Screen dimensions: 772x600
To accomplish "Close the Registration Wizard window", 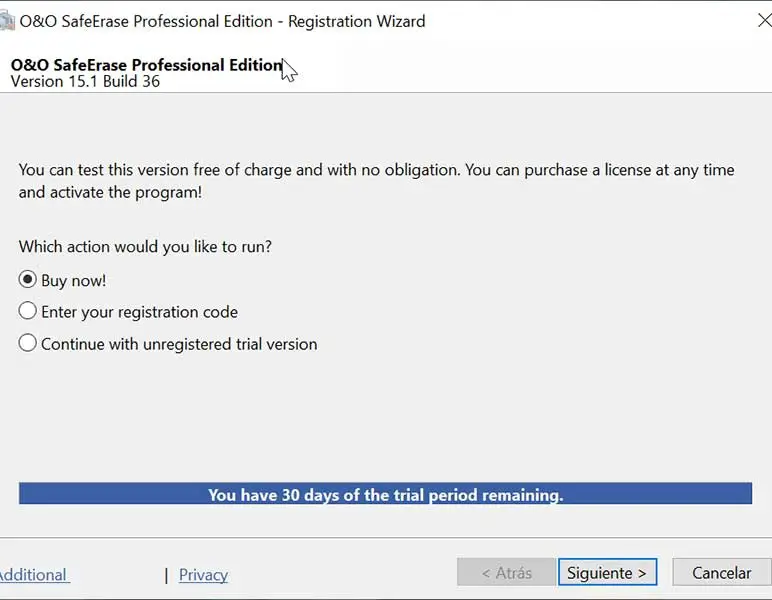I will point(762,20).
